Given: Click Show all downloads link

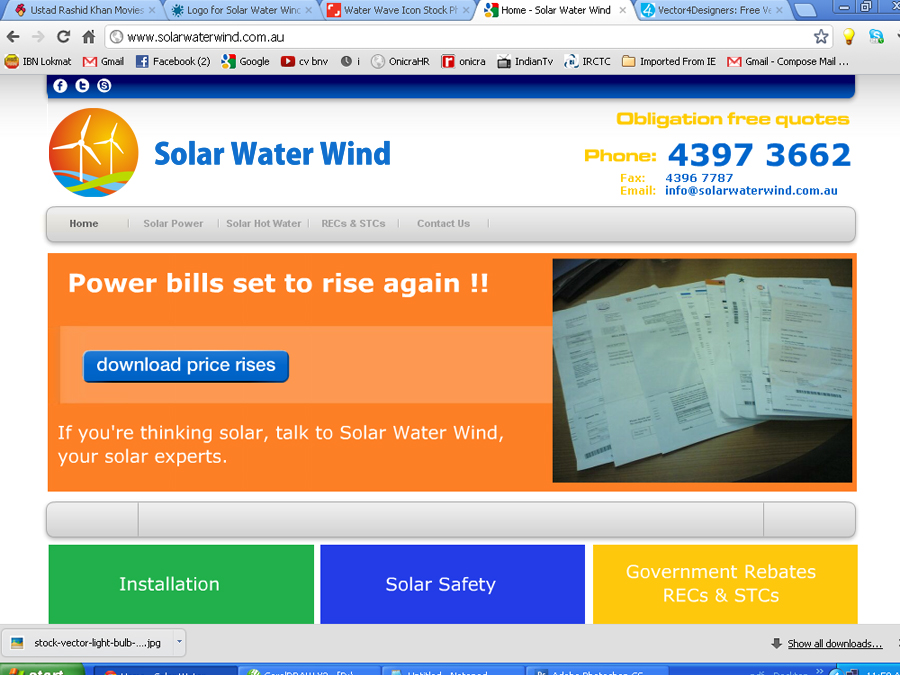Looking at the screenshot, I should [835, 643].
